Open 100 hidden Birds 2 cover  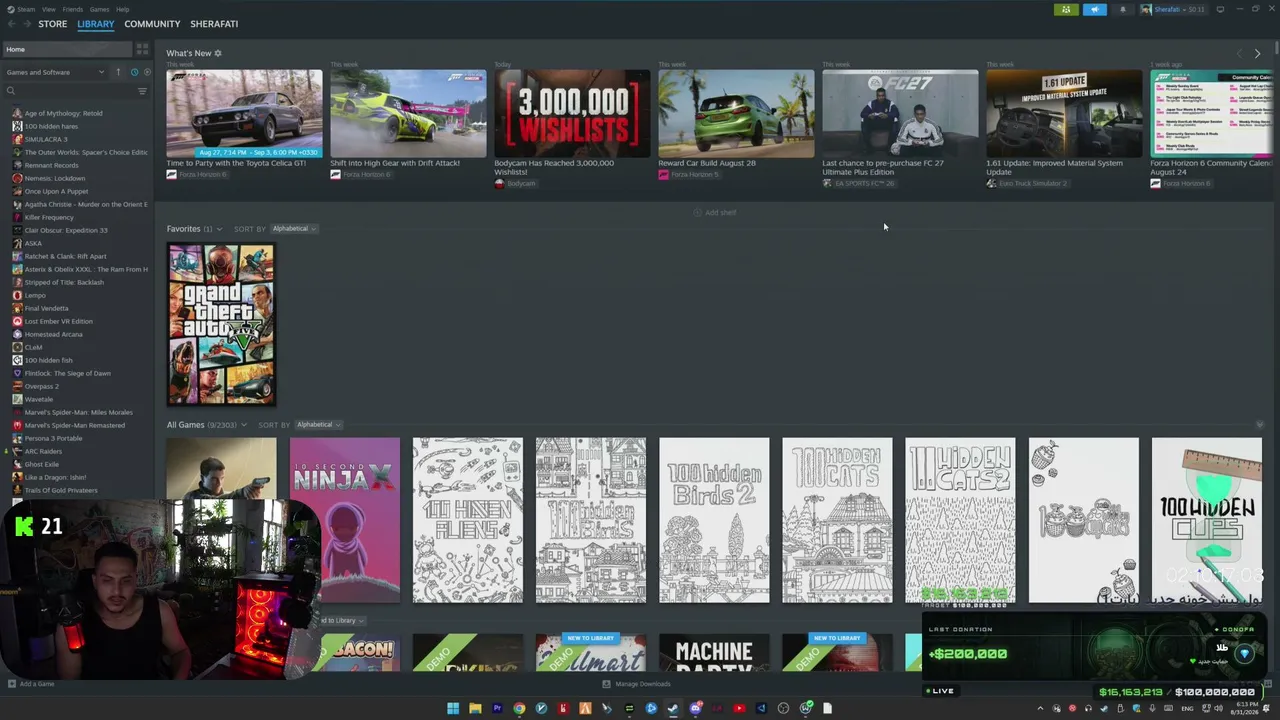[x=714, y=520]
